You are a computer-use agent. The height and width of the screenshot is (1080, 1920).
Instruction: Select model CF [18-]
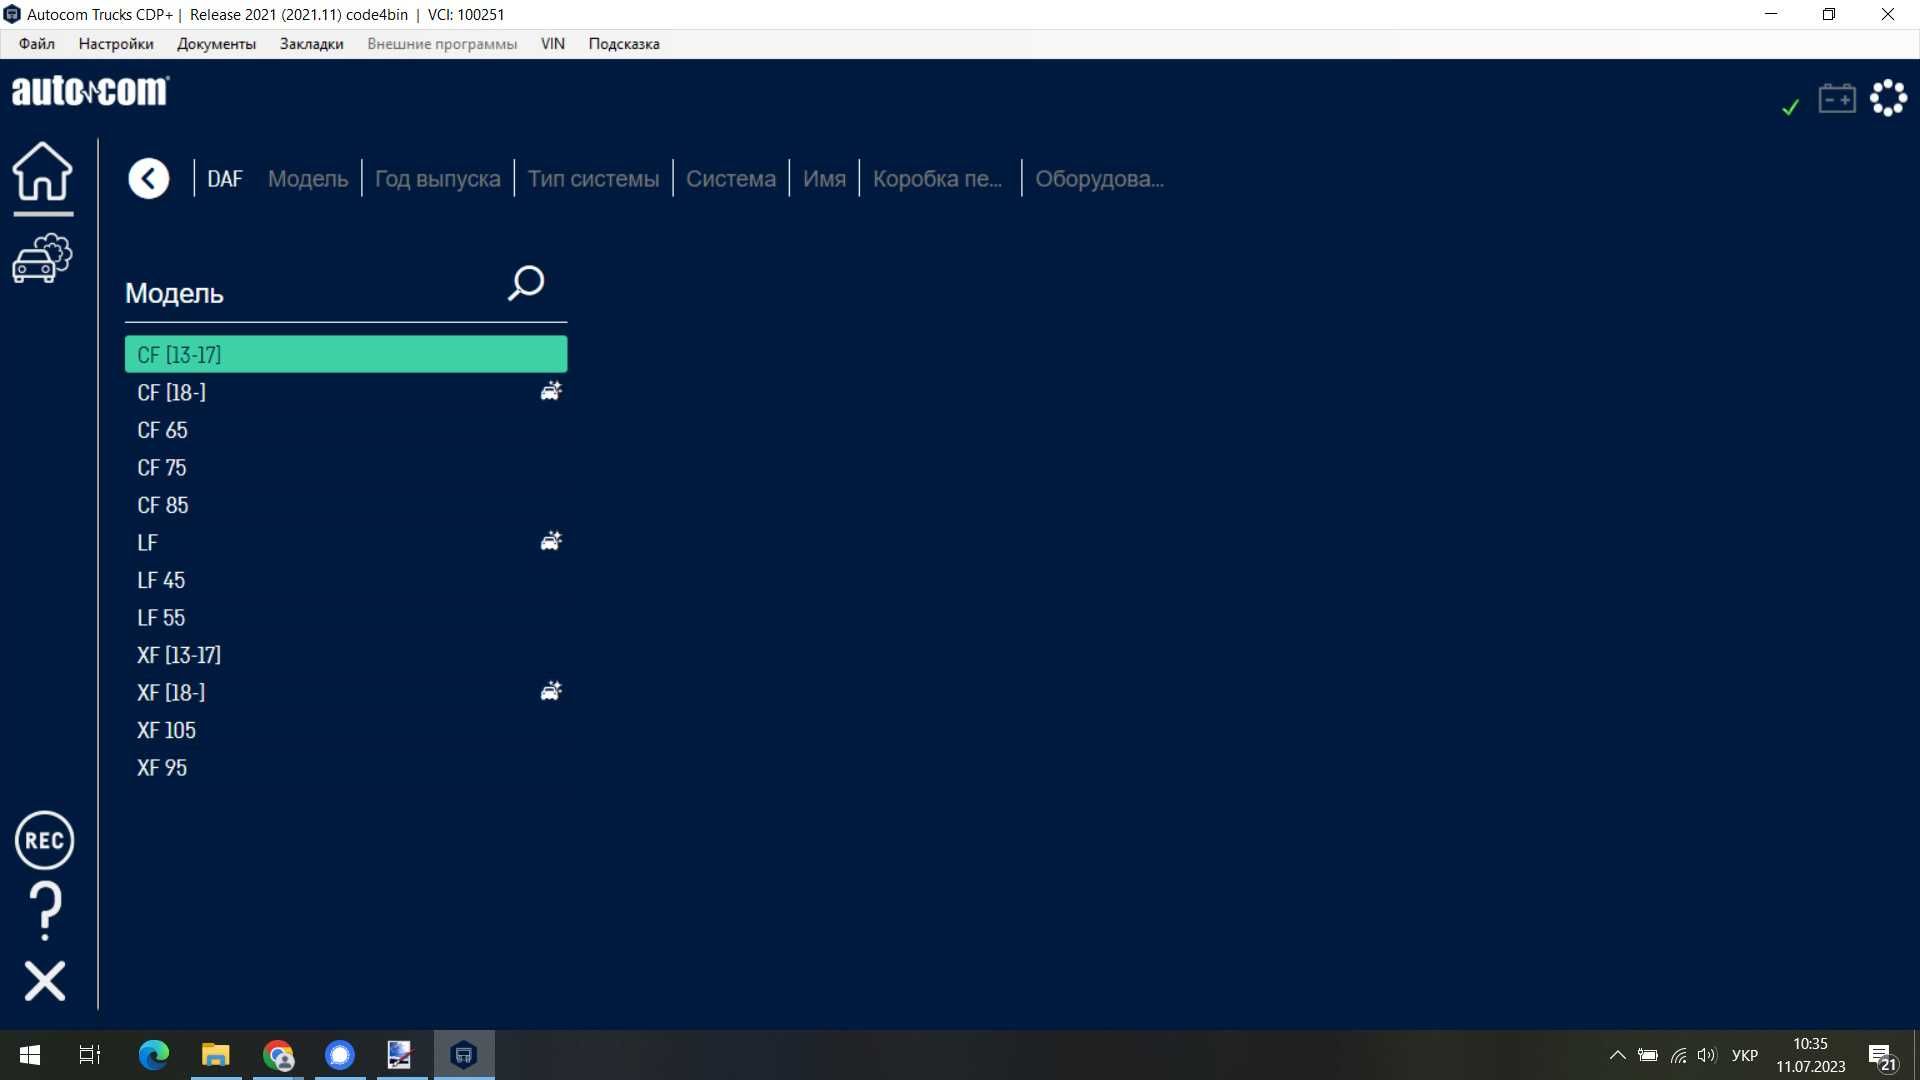[x=346, y=392]
